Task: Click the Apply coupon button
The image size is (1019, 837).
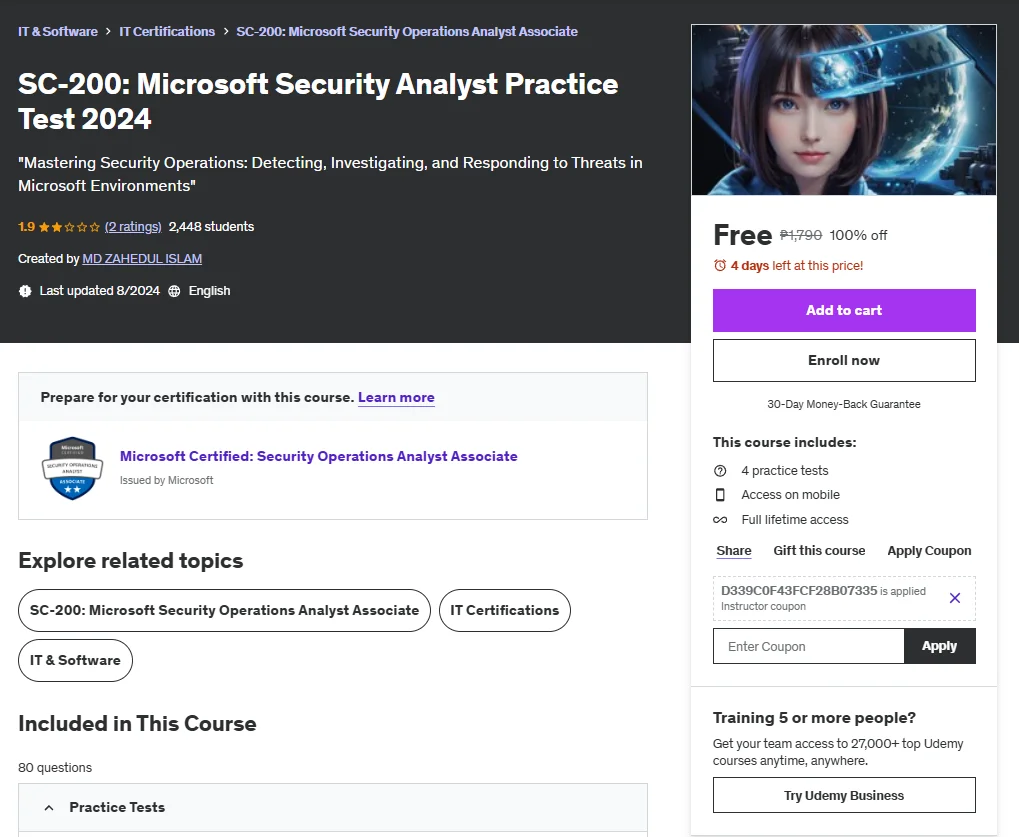Action: coord(940,647)
